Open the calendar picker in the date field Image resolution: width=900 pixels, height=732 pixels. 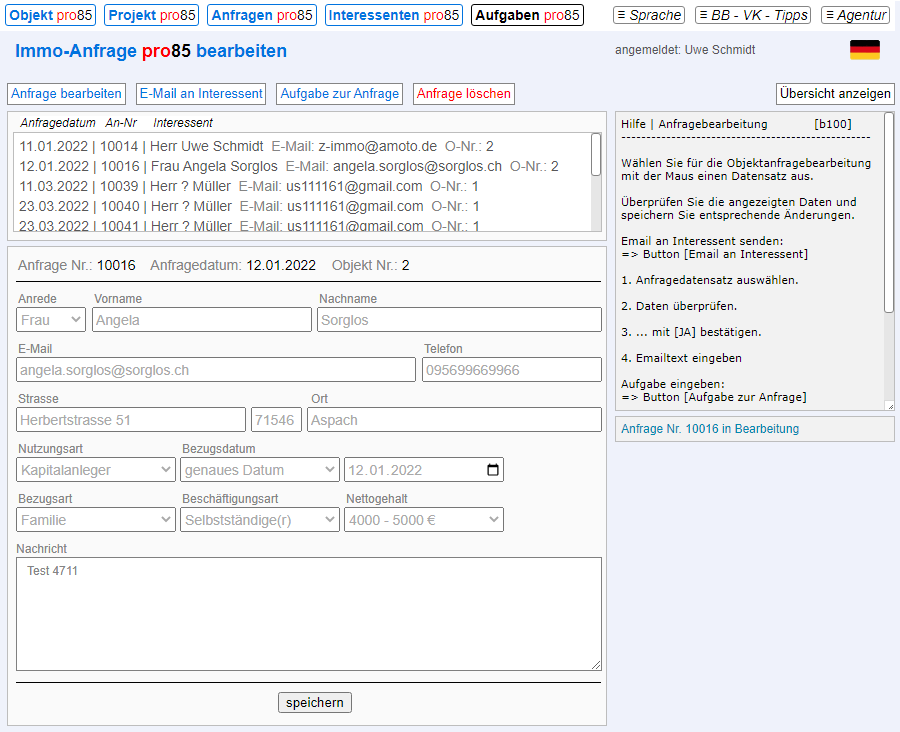(x=492, y=470)
